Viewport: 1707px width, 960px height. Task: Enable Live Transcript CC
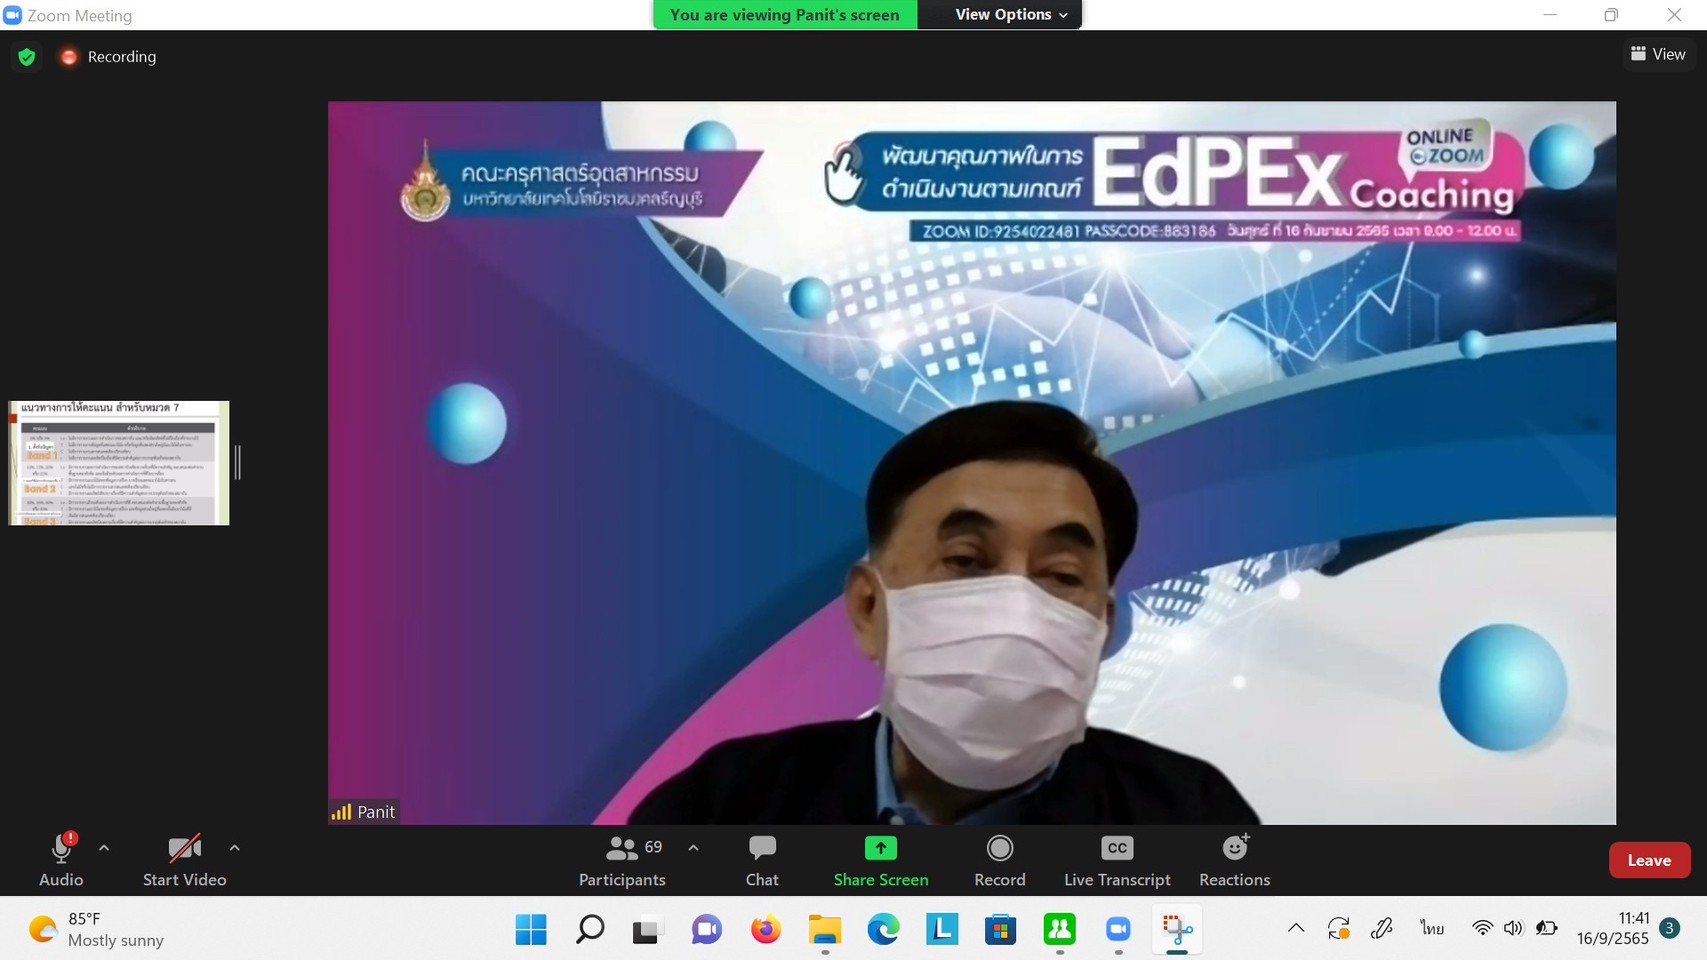[x=1117, y=861]
